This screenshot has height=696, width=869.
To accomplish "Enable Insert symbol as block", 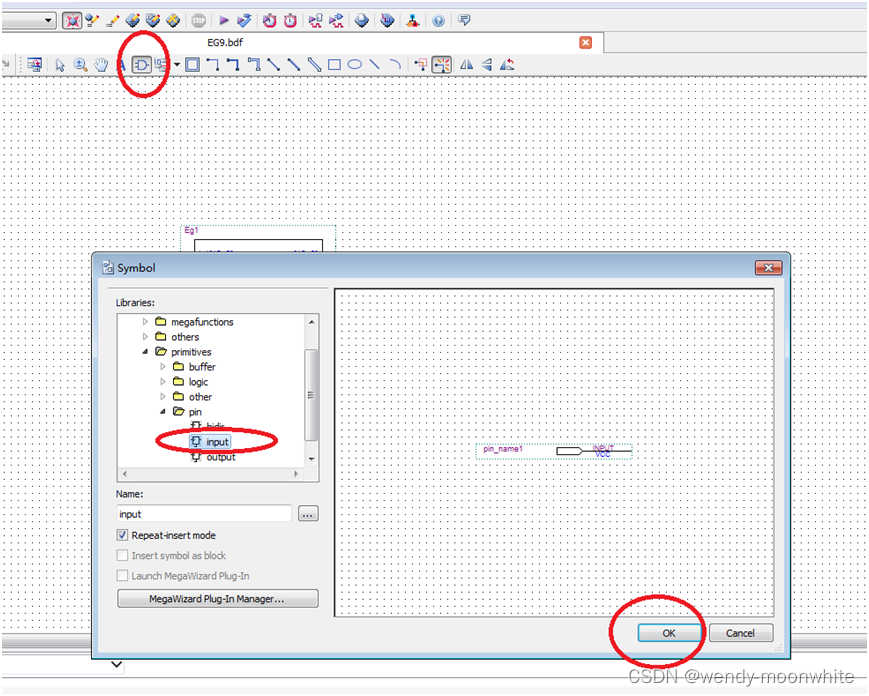I will click(122, 555).
